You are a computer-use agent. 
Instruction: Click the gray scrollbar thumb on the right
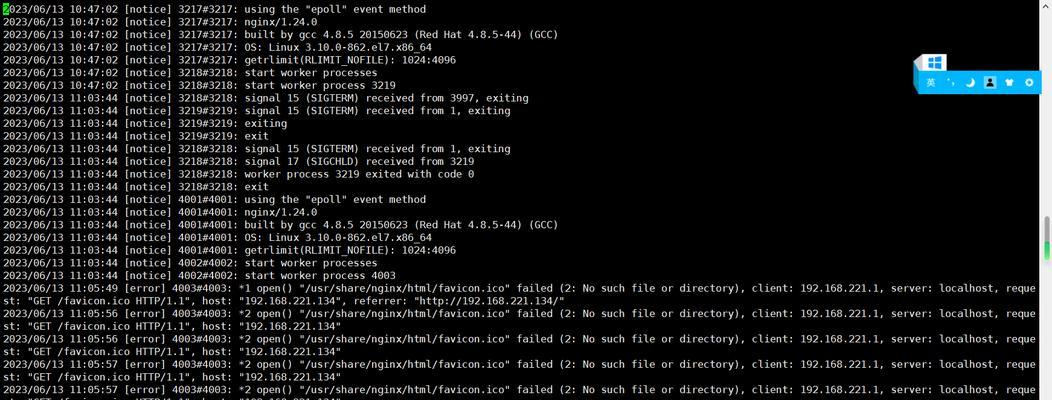click(1046, 230)
